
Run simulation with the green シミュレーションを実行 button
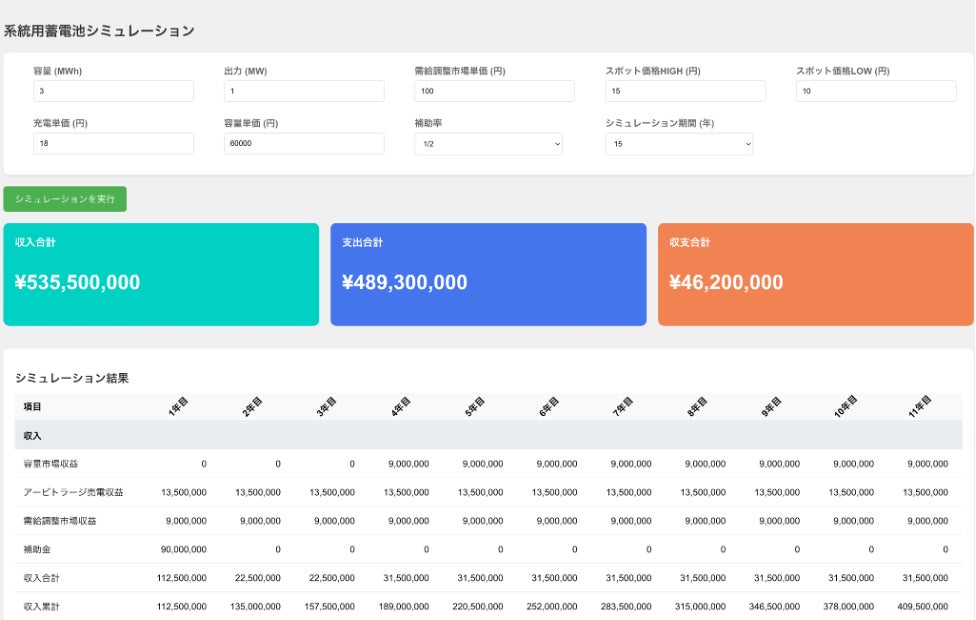65,199
